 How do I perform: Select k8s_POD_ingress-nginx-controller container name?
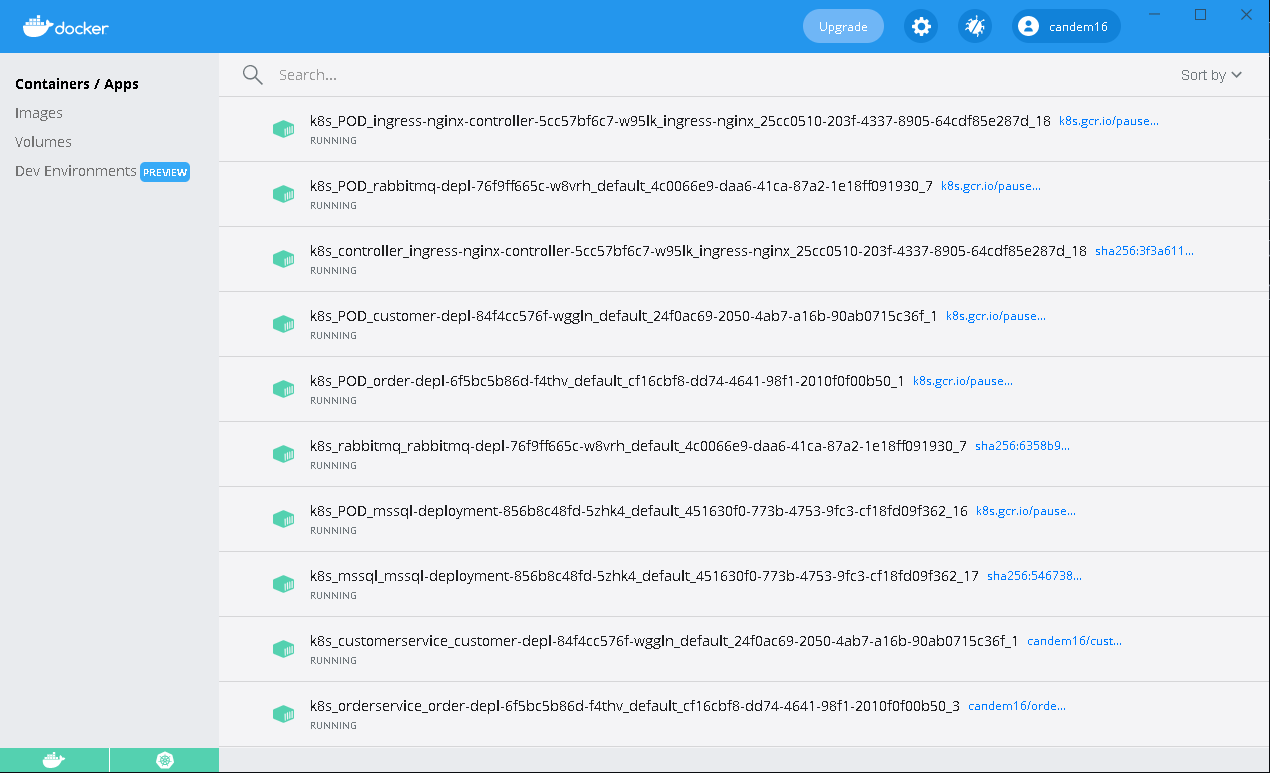click(680, 121)
